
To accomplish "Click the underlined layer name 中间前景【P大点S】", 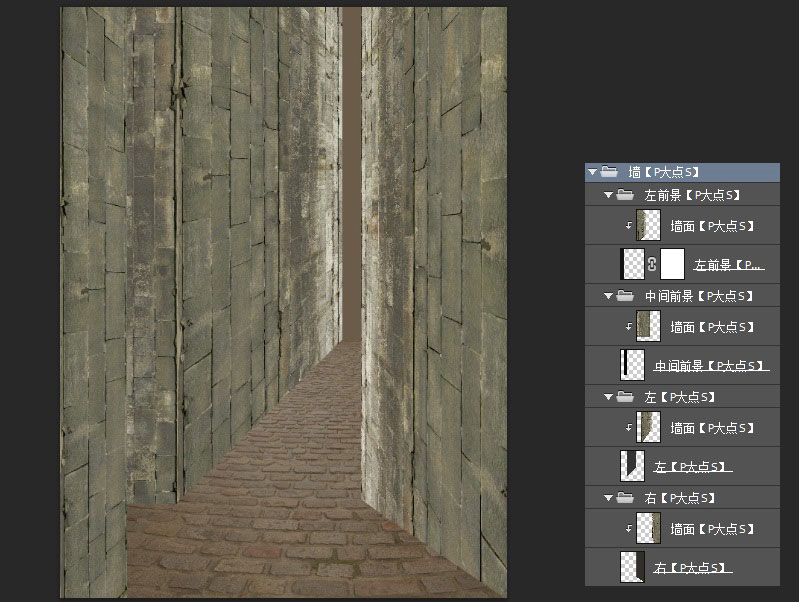I will tap(711, 366).
